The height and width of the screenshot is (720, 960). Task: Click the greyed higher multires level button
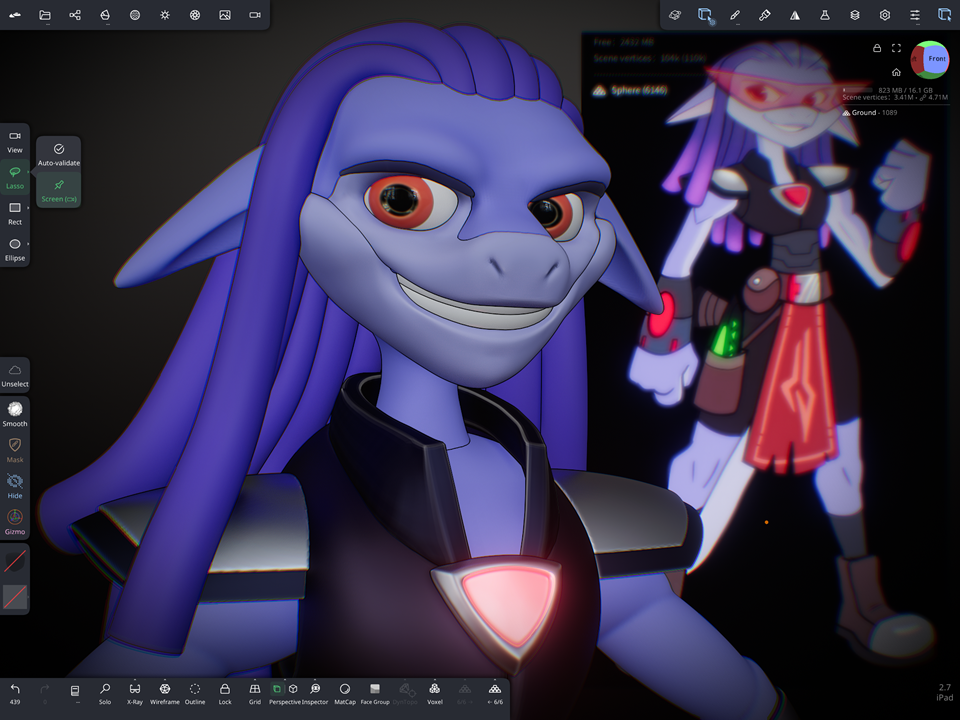465,694
